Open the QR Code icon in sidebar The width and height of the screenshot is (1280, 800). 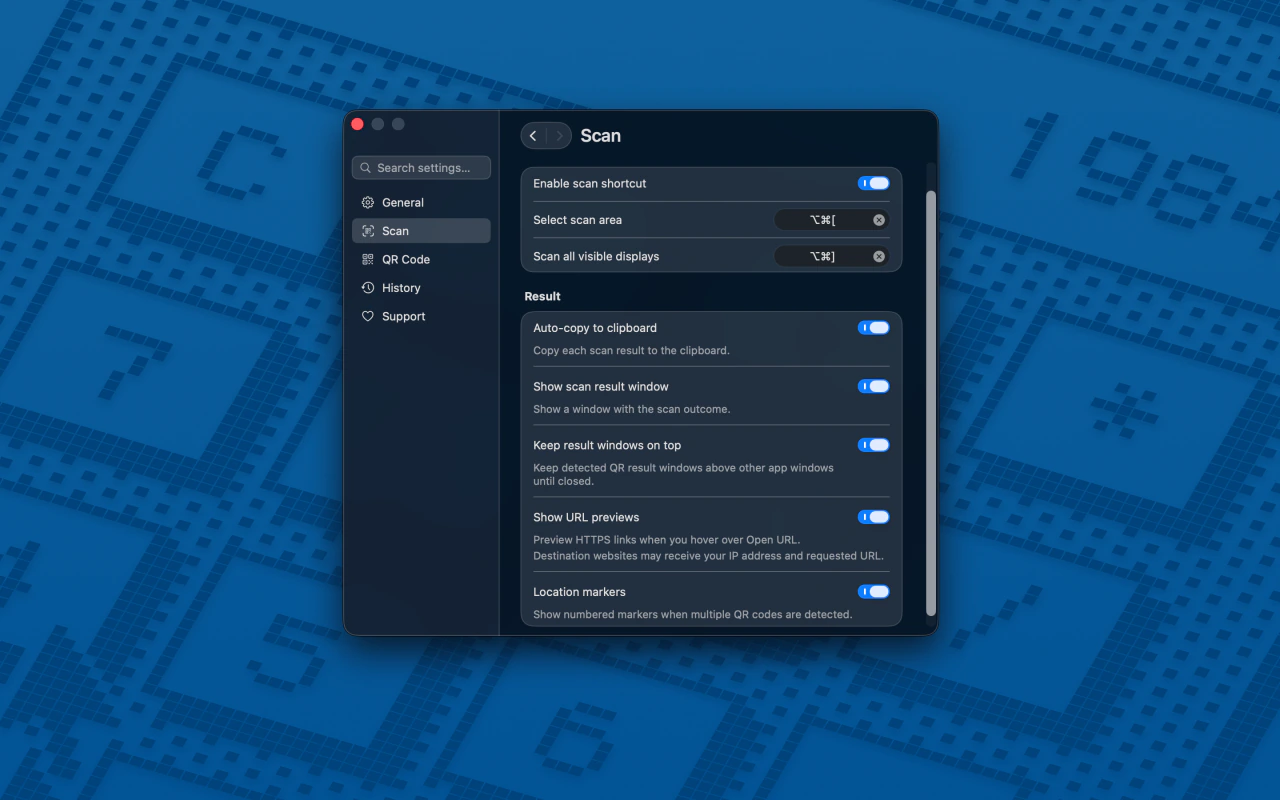tap(368, 259)
